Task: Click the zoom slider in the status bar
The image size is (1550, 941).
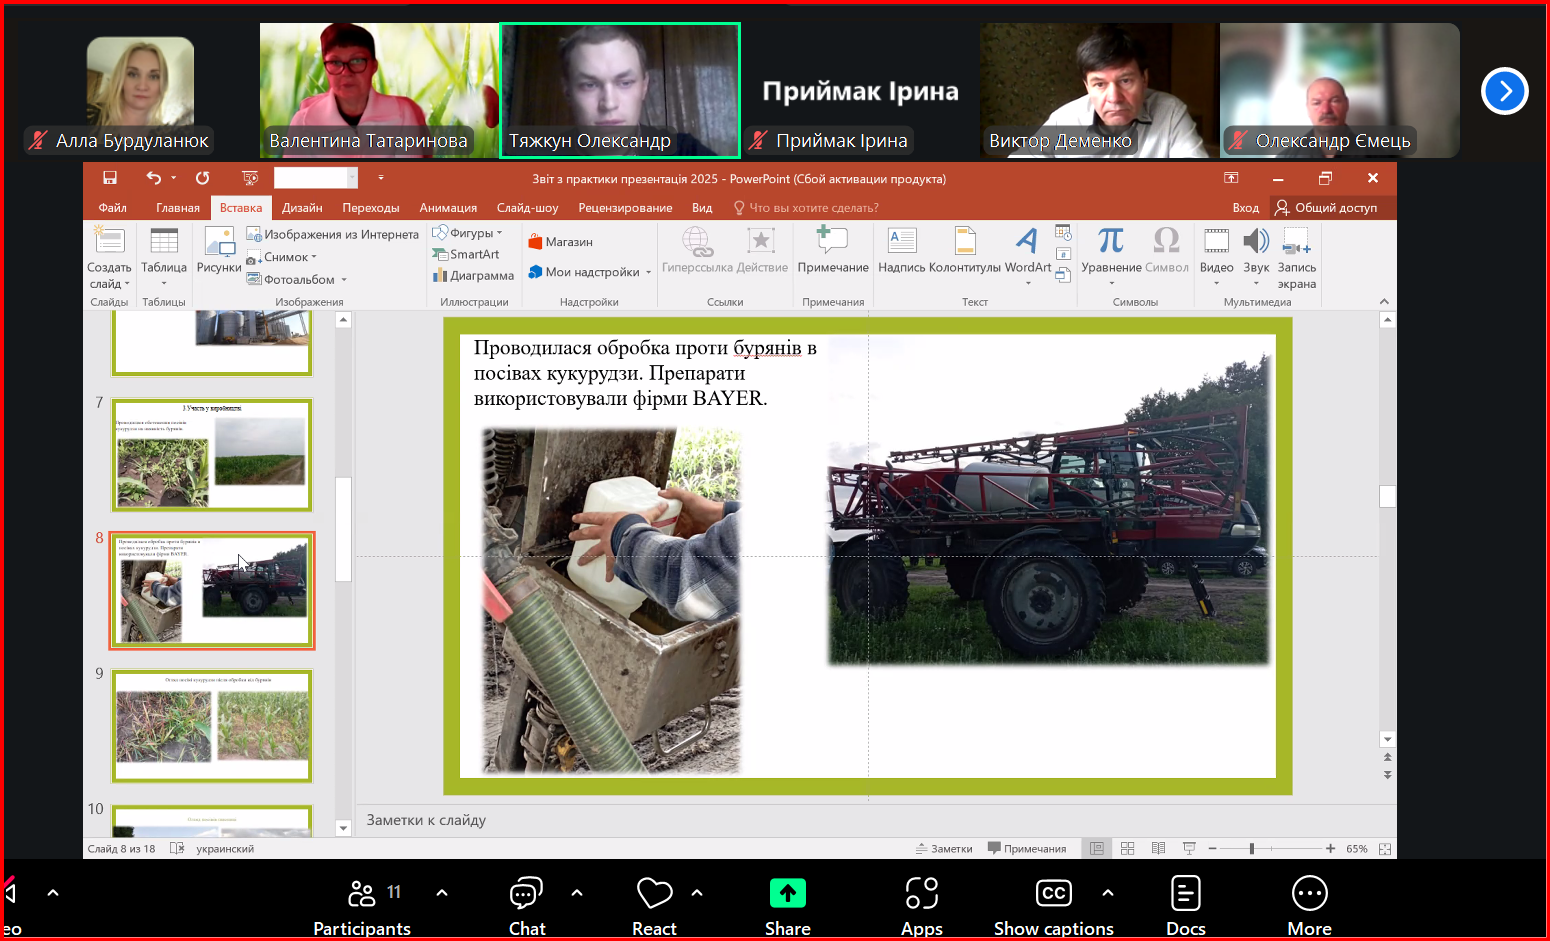Action: click(x=1252, y=849)
